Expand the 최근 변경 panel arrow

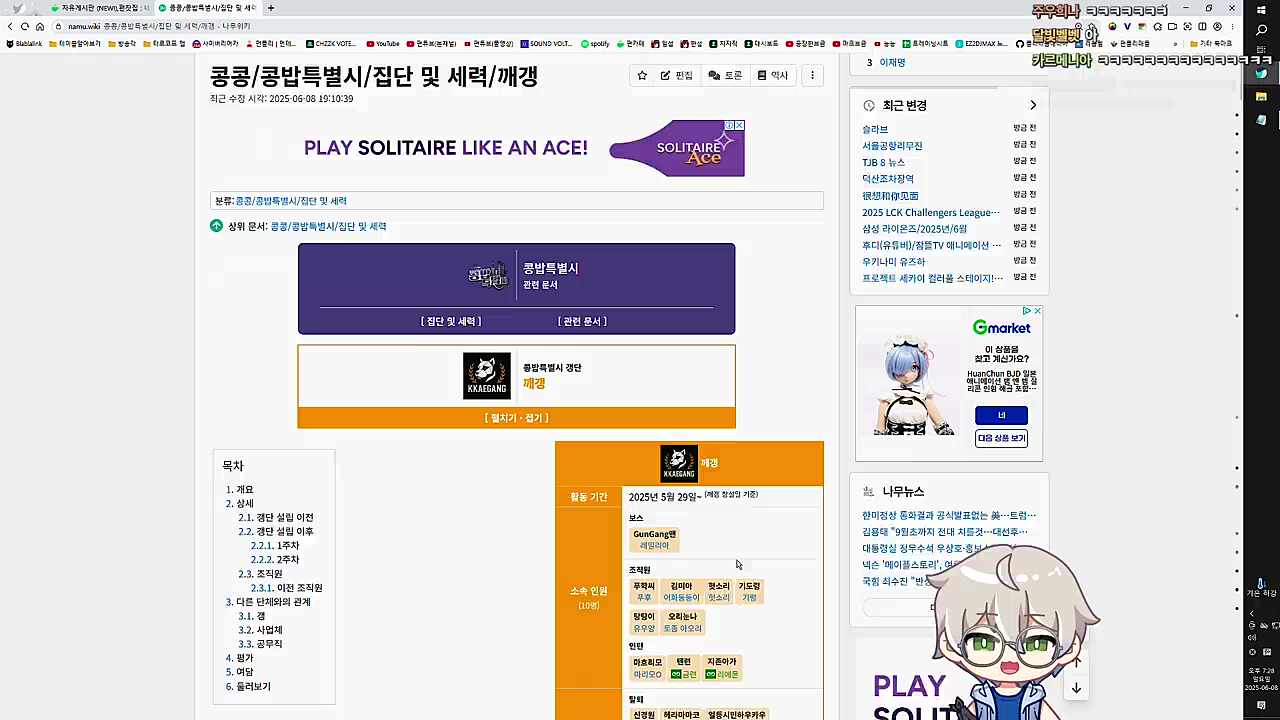(x=1033, y=105)
